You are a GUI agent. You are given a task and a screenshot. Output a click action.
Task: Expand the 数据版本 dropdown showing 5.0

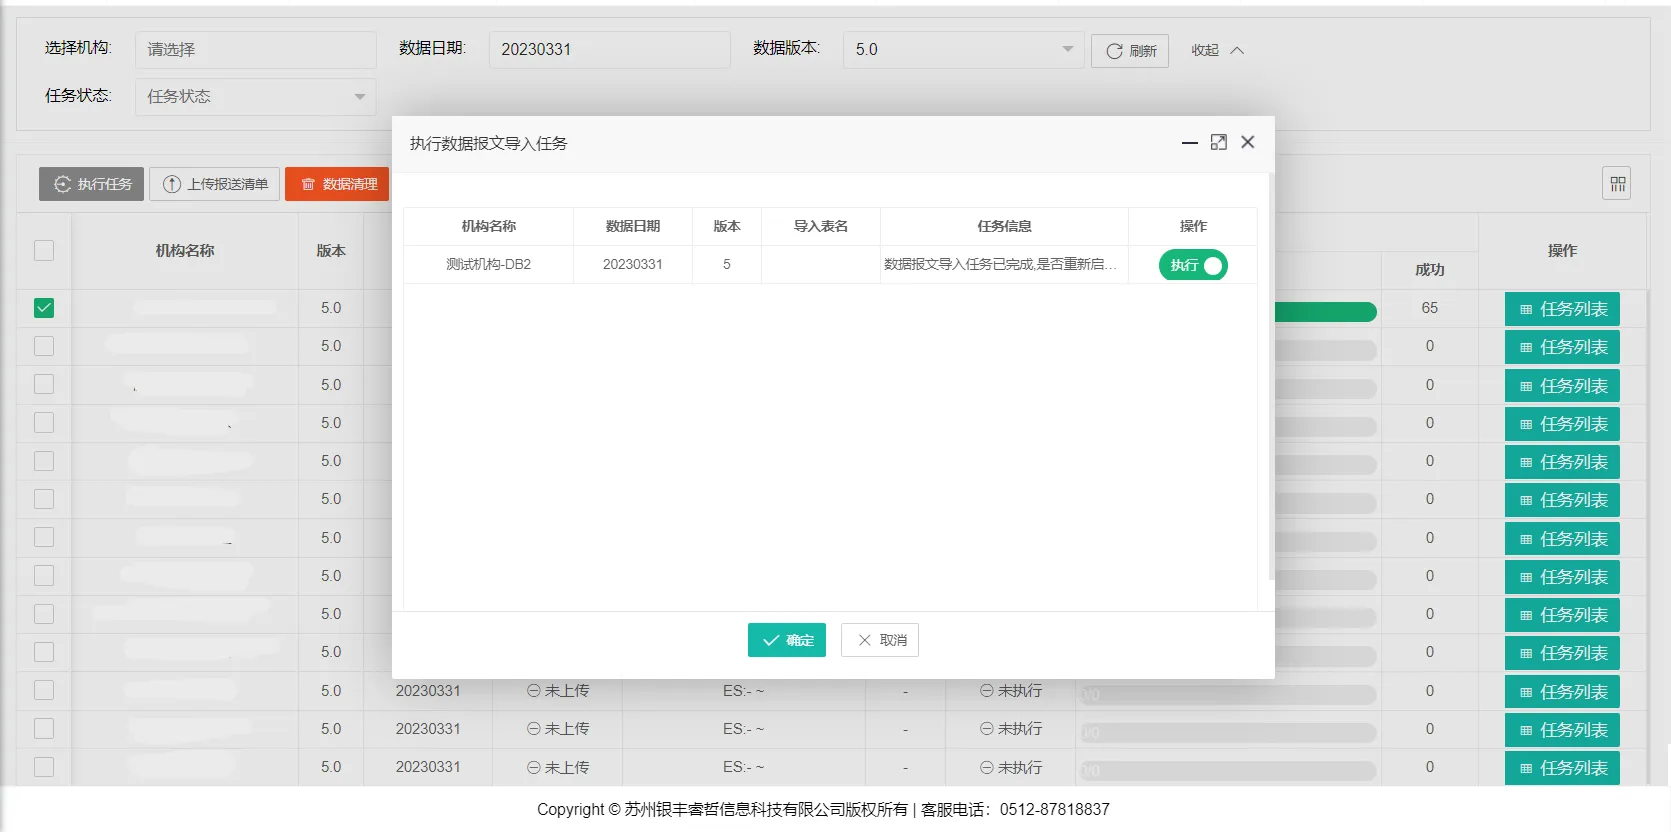coord(963,49)
